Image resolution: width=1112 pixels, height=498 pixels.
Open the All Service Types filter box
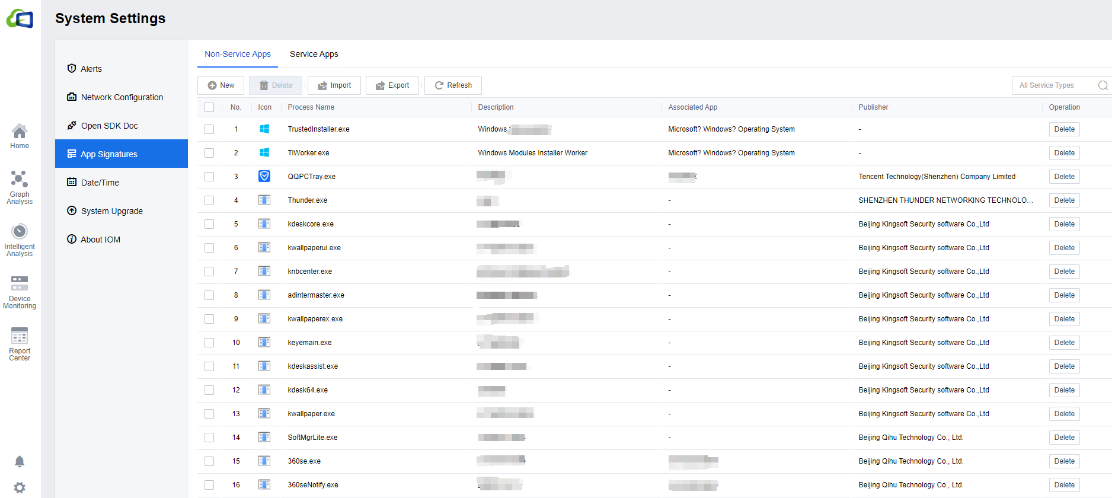tap(1059, 86)
